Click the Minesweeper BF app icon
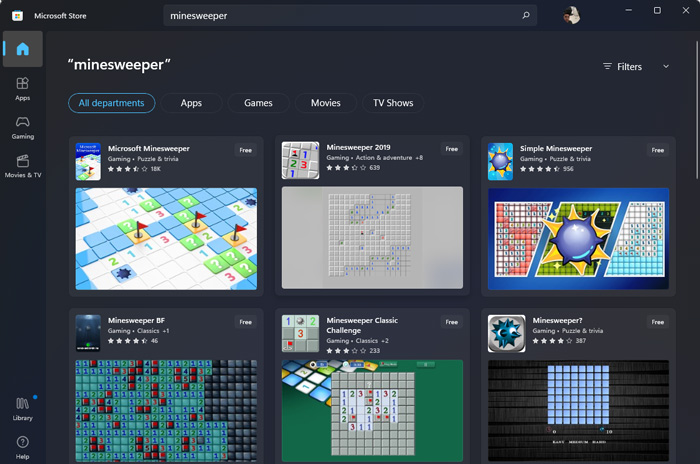Screen dimensions: 700x464 click(88, 333)
